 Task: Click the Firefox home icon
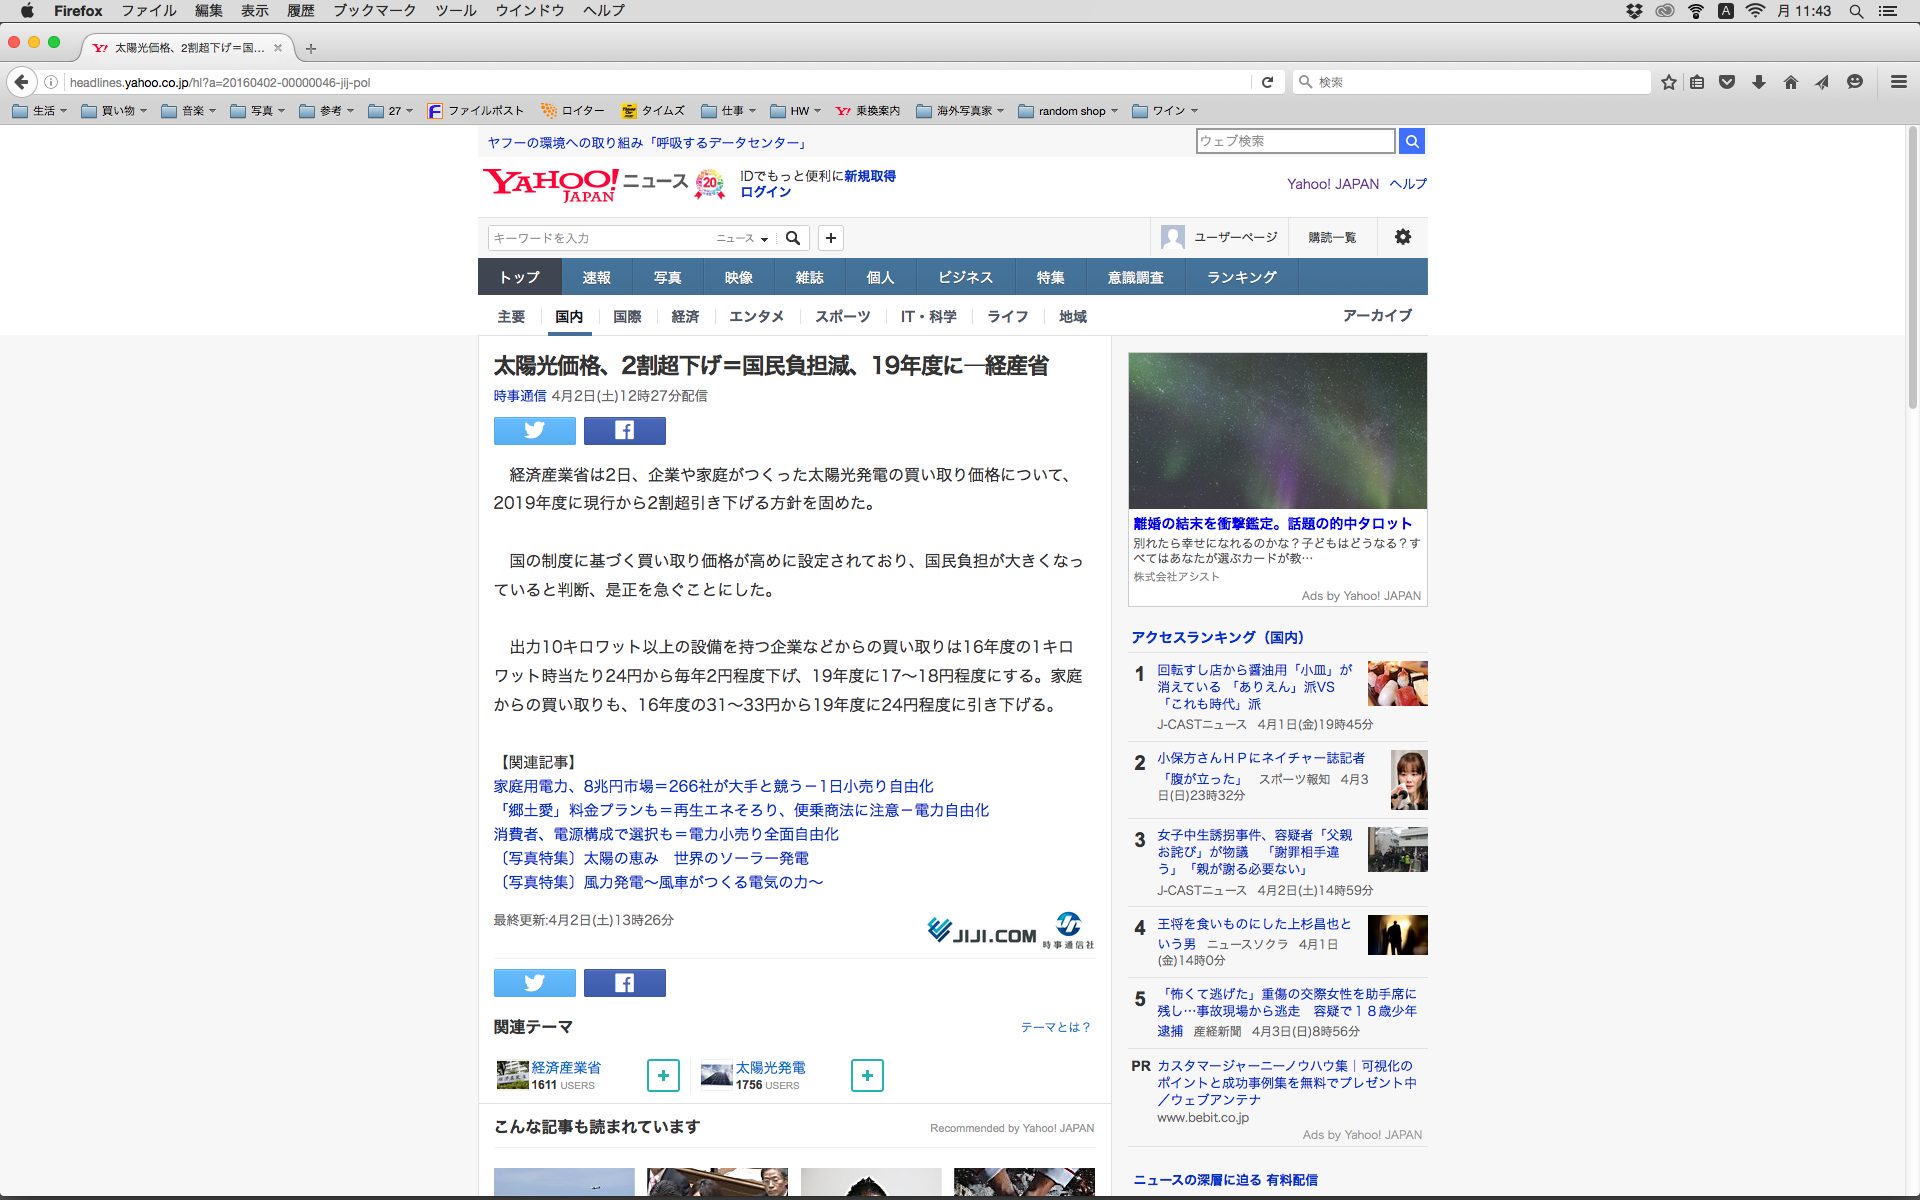[x=1790, y=82]
